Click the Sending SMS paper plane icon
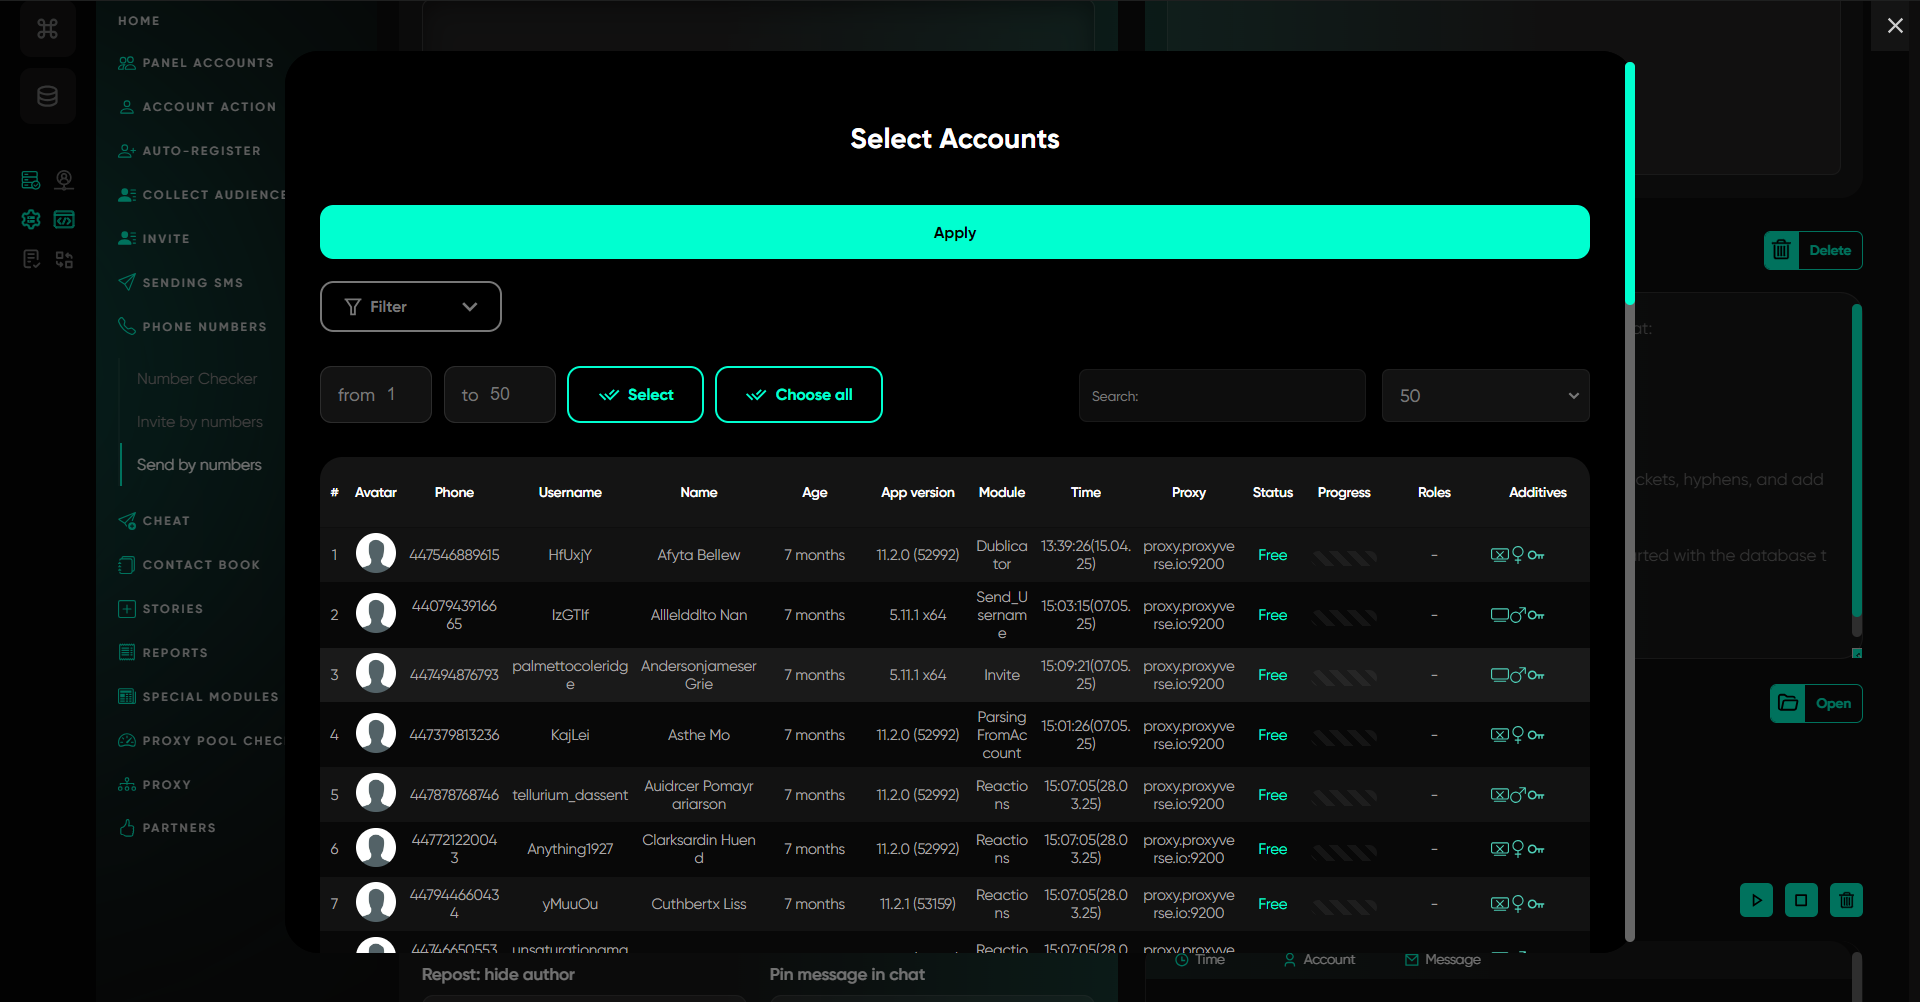The image size is (1920, 1002). [127, 282]
